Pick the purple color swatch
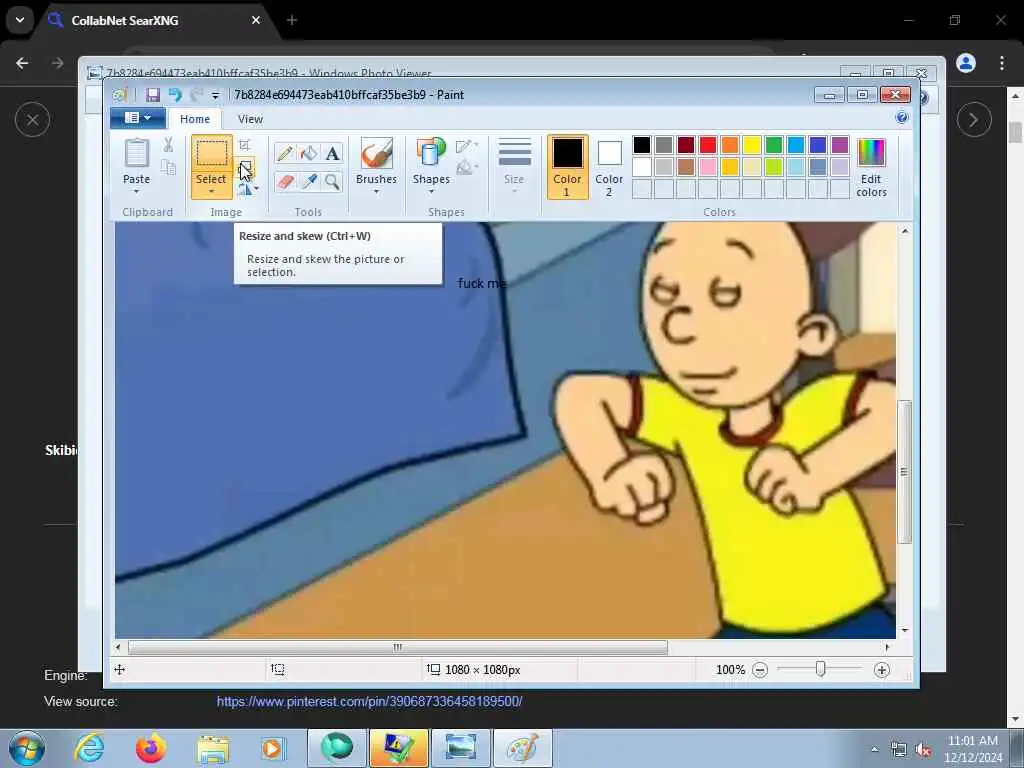This screenshot has height=768, width=1024. [840, 145]
